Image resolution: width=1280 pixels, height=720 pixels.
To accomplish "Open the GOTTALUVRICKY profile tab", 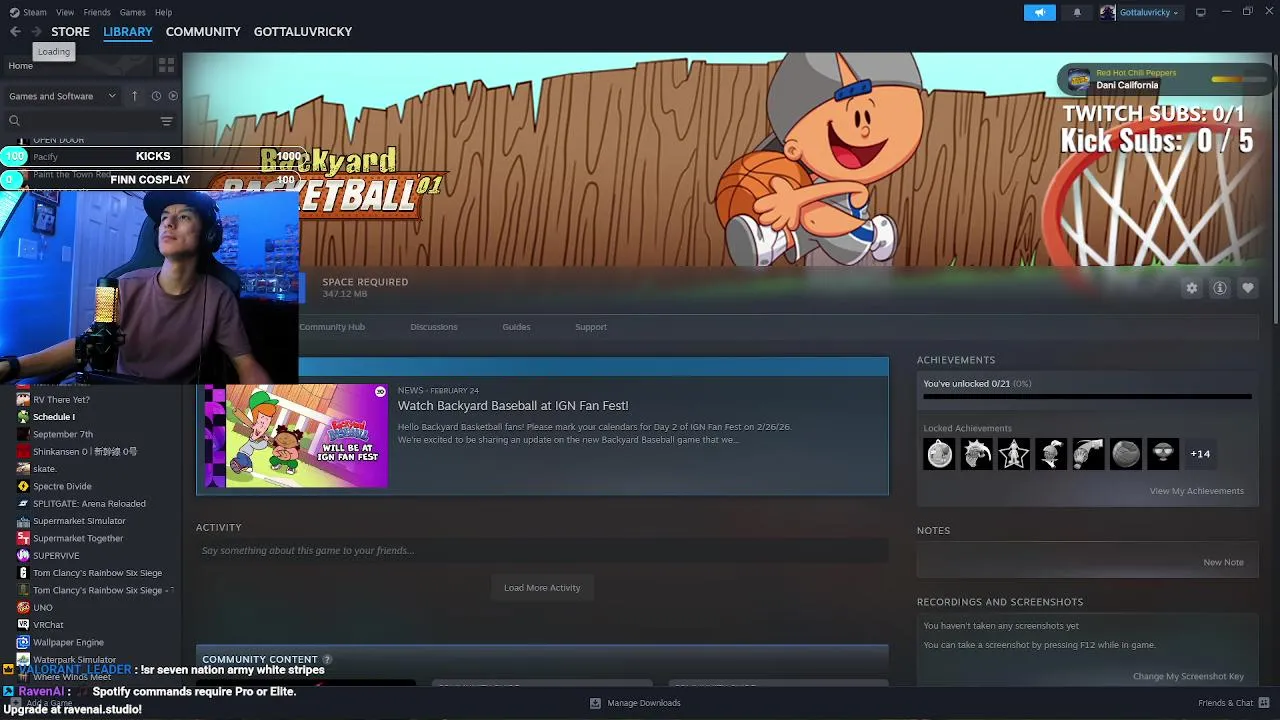I will coord(303,32).
